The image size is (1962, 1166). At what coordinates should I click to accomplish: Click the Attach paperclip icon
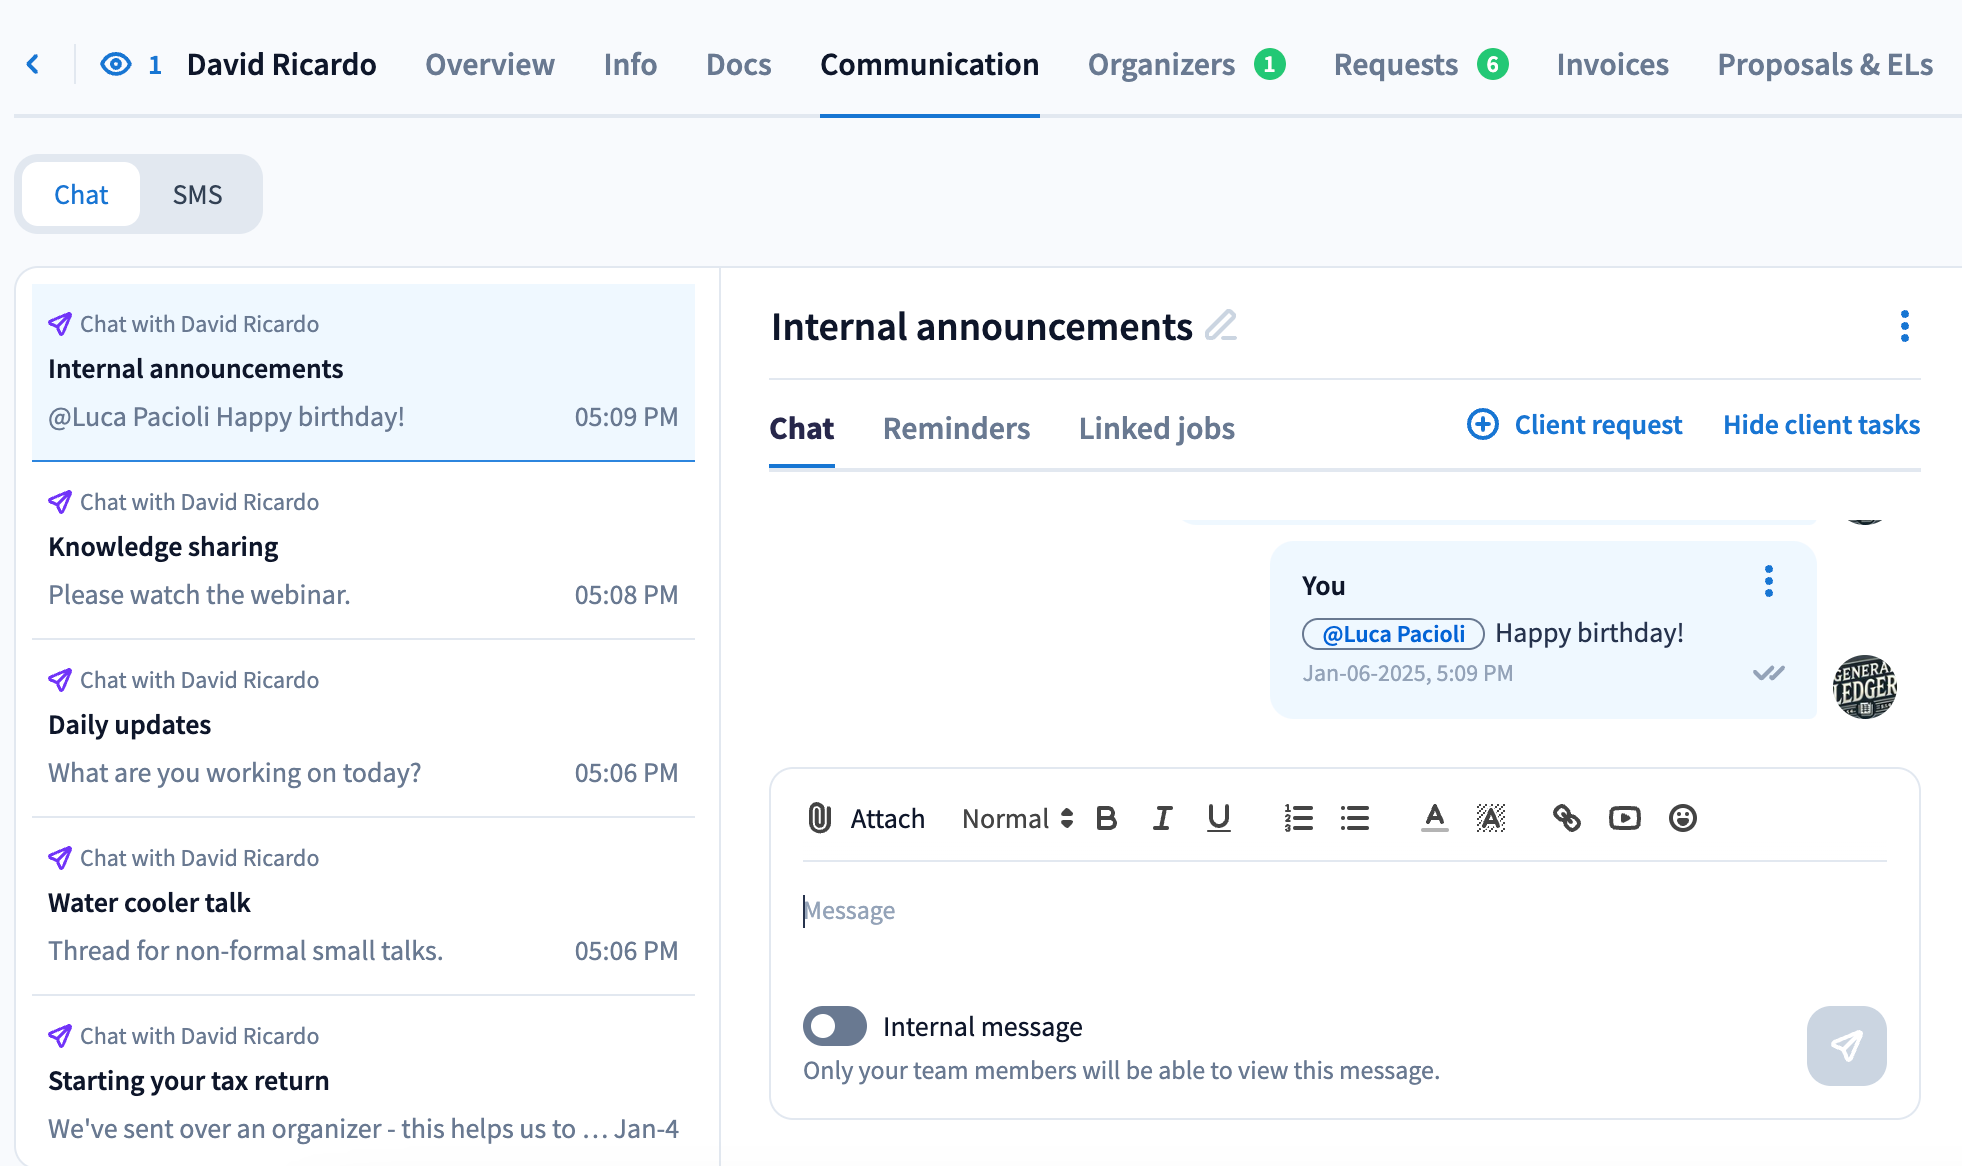820,818
